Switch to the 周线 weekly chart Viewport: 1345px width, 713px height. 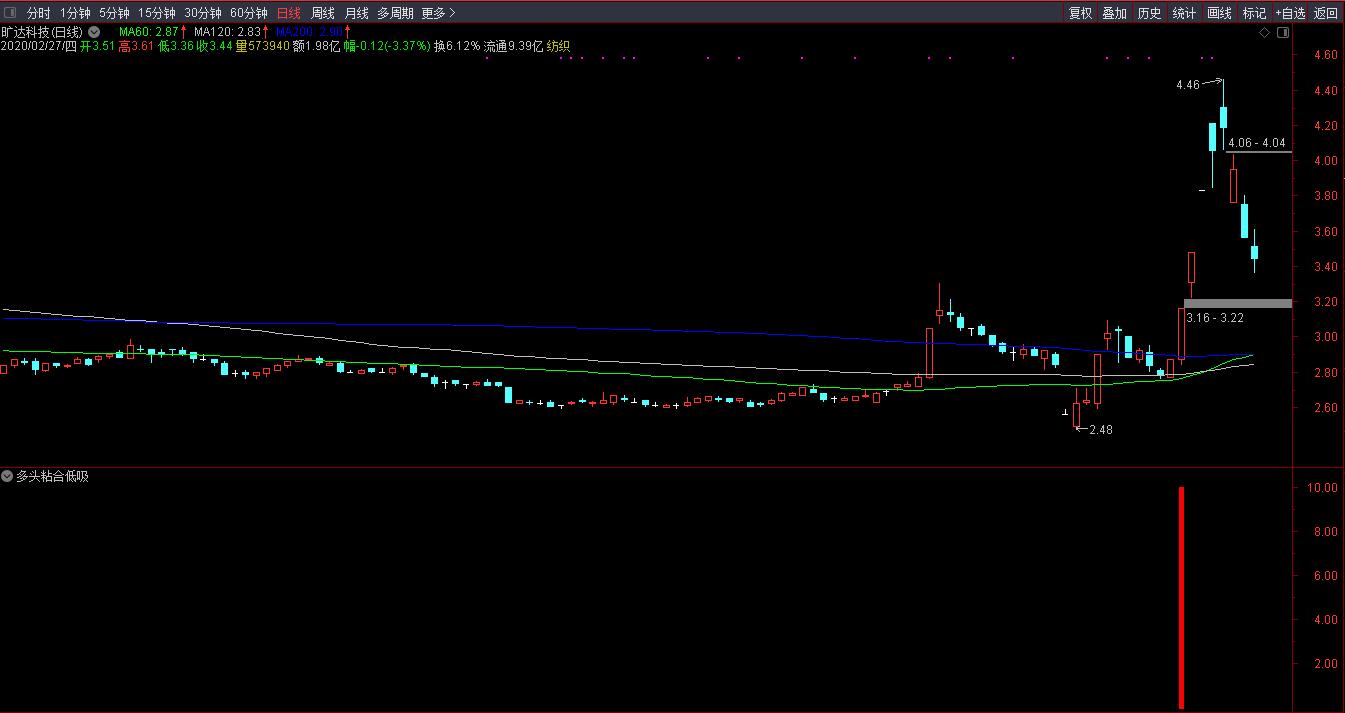click(x=322, y=13)
